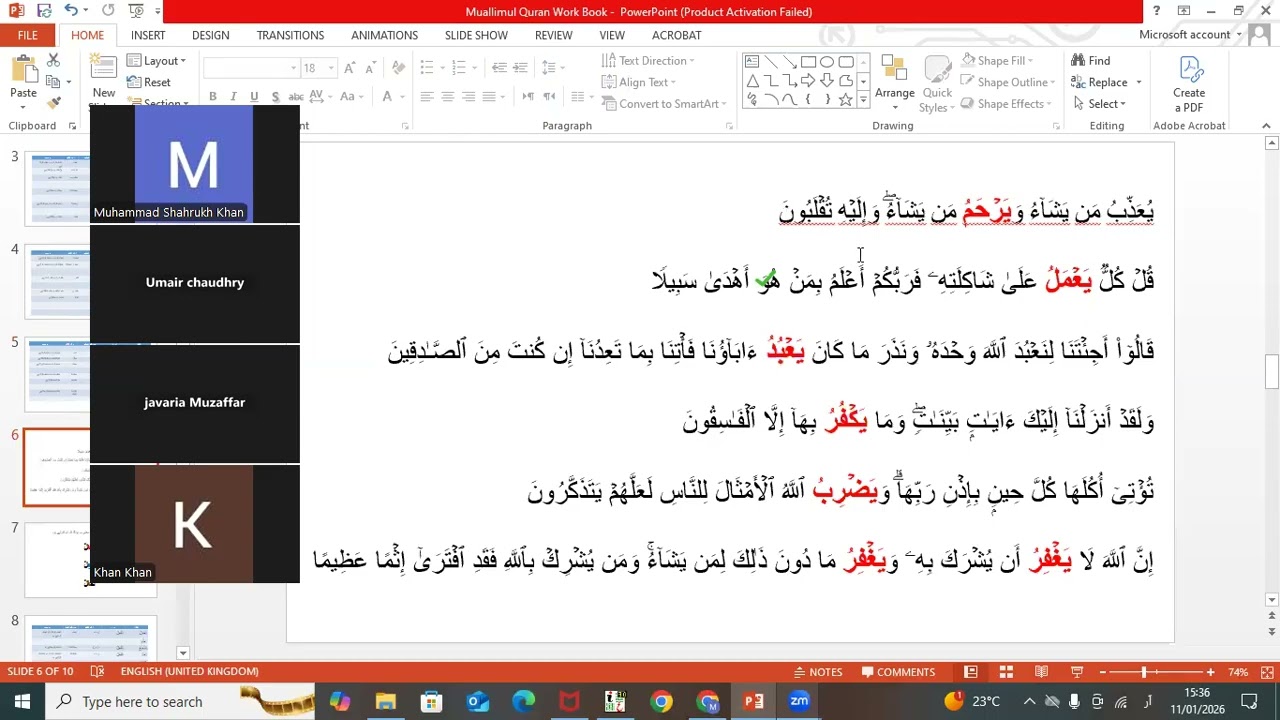
Task: Click the Format Painter brush icon
Action: tap(53, 103)
